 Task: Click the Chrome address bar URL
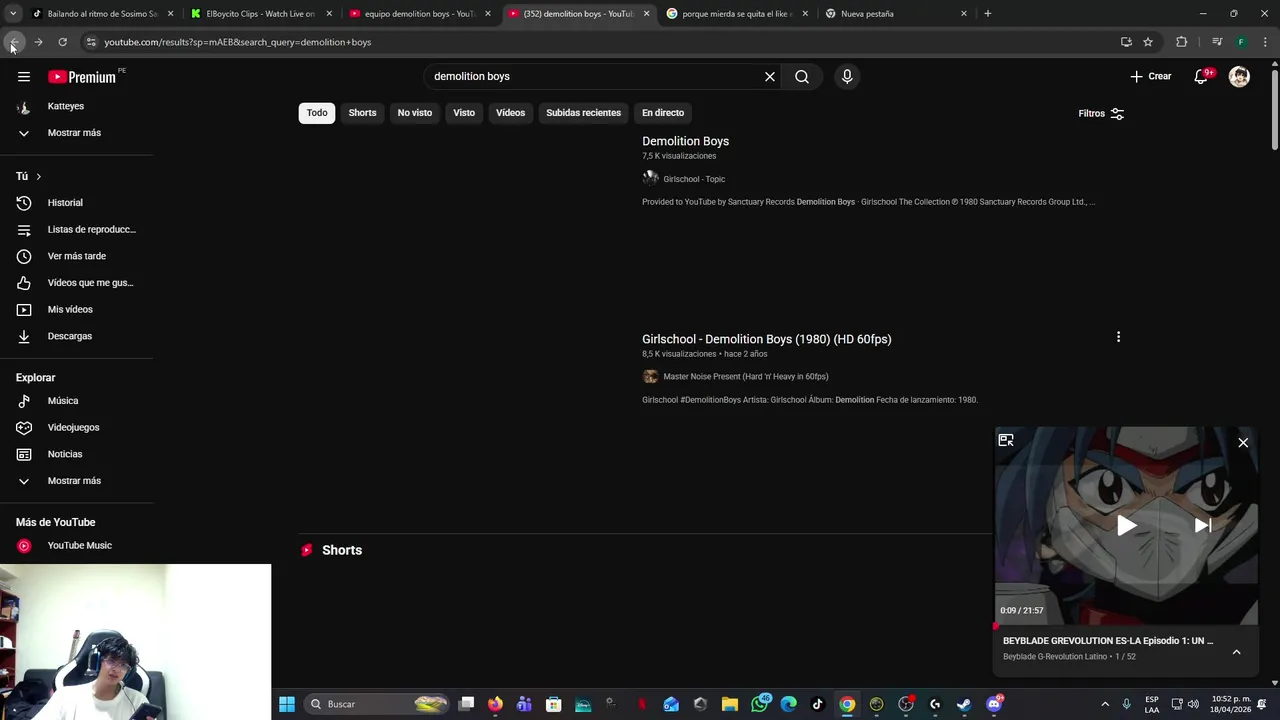pos(238,42)
